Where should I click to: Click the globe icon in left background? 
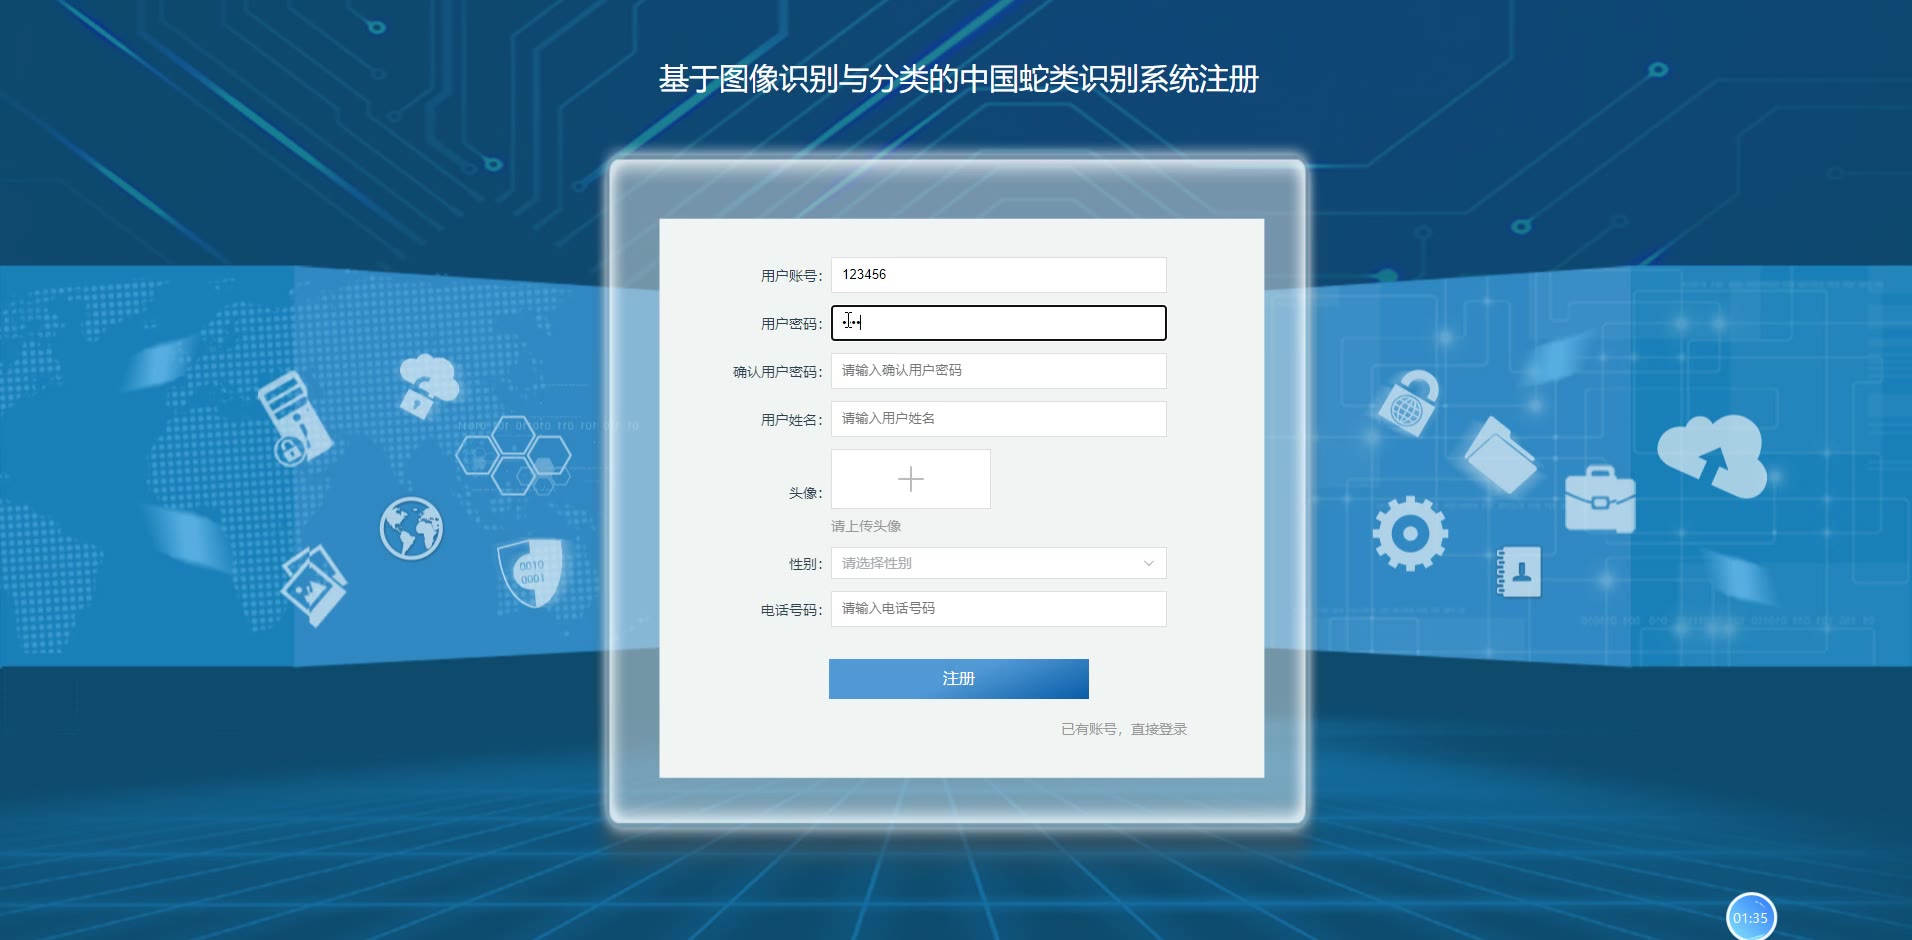[411, 528]
